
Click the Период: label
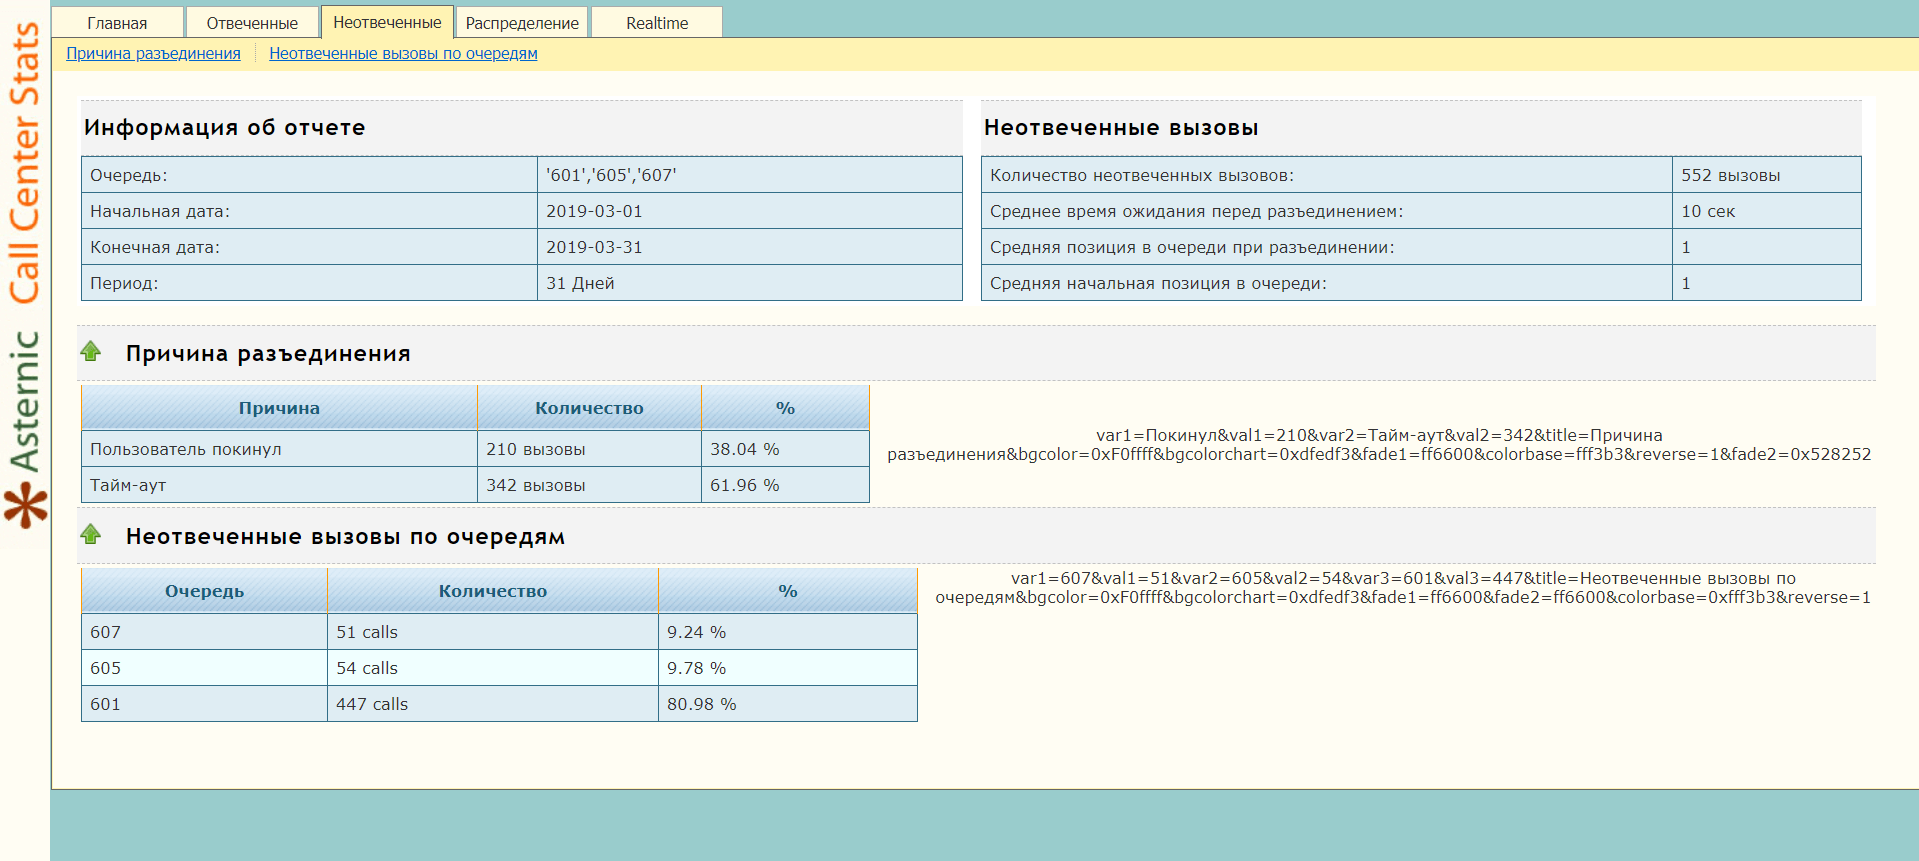pos(124,283)
